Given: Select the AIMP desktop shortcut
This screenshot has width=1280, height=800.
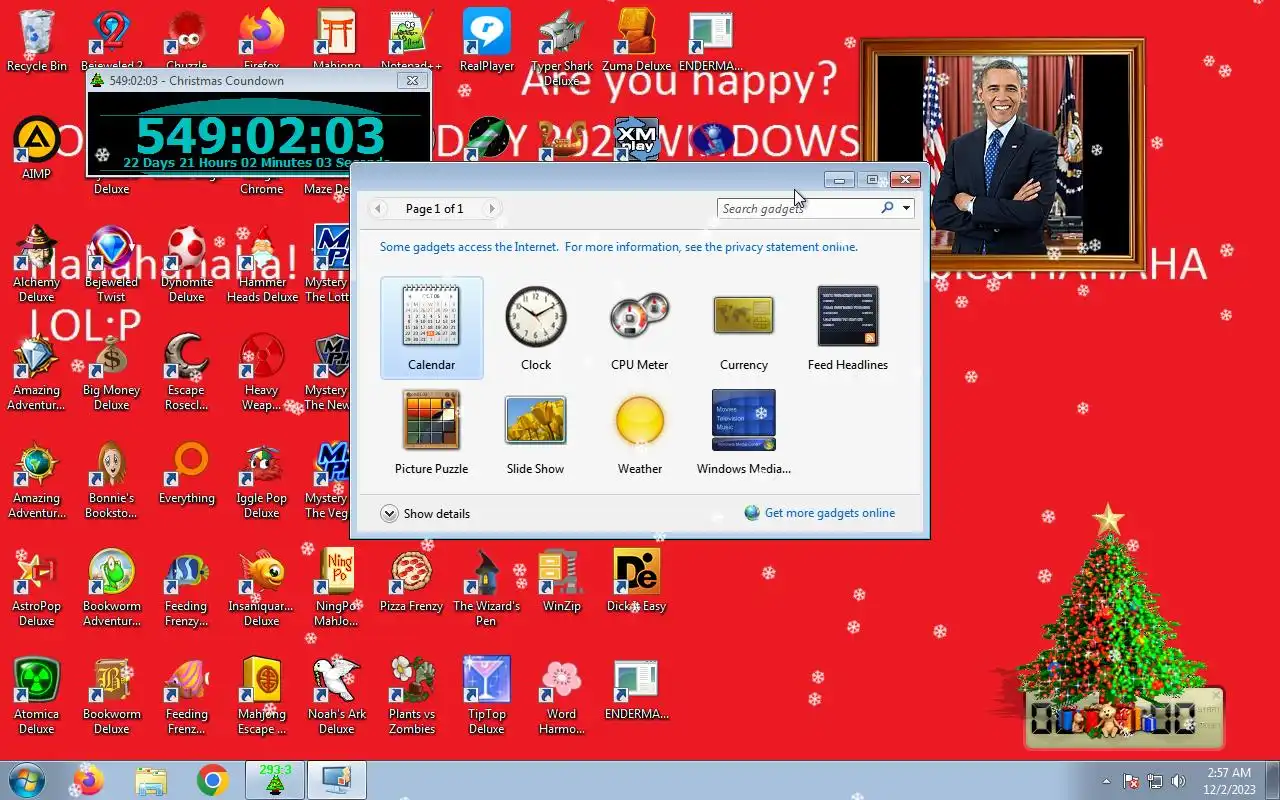Looking at the screenshot, I should [37, 148].
